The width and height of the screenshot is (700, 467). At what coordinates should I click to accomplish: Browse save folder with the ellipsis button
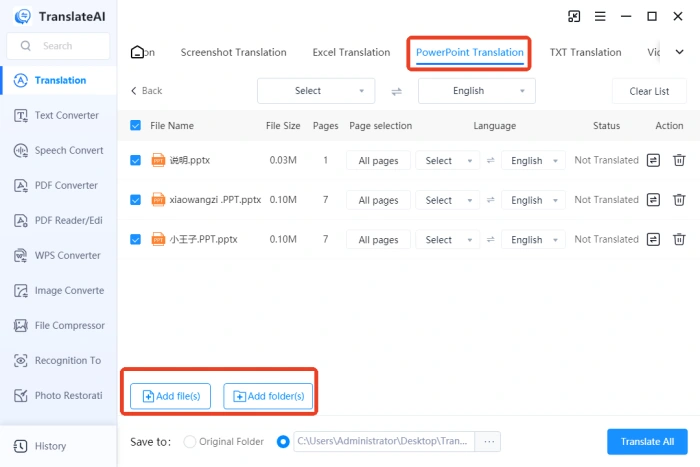488,442
